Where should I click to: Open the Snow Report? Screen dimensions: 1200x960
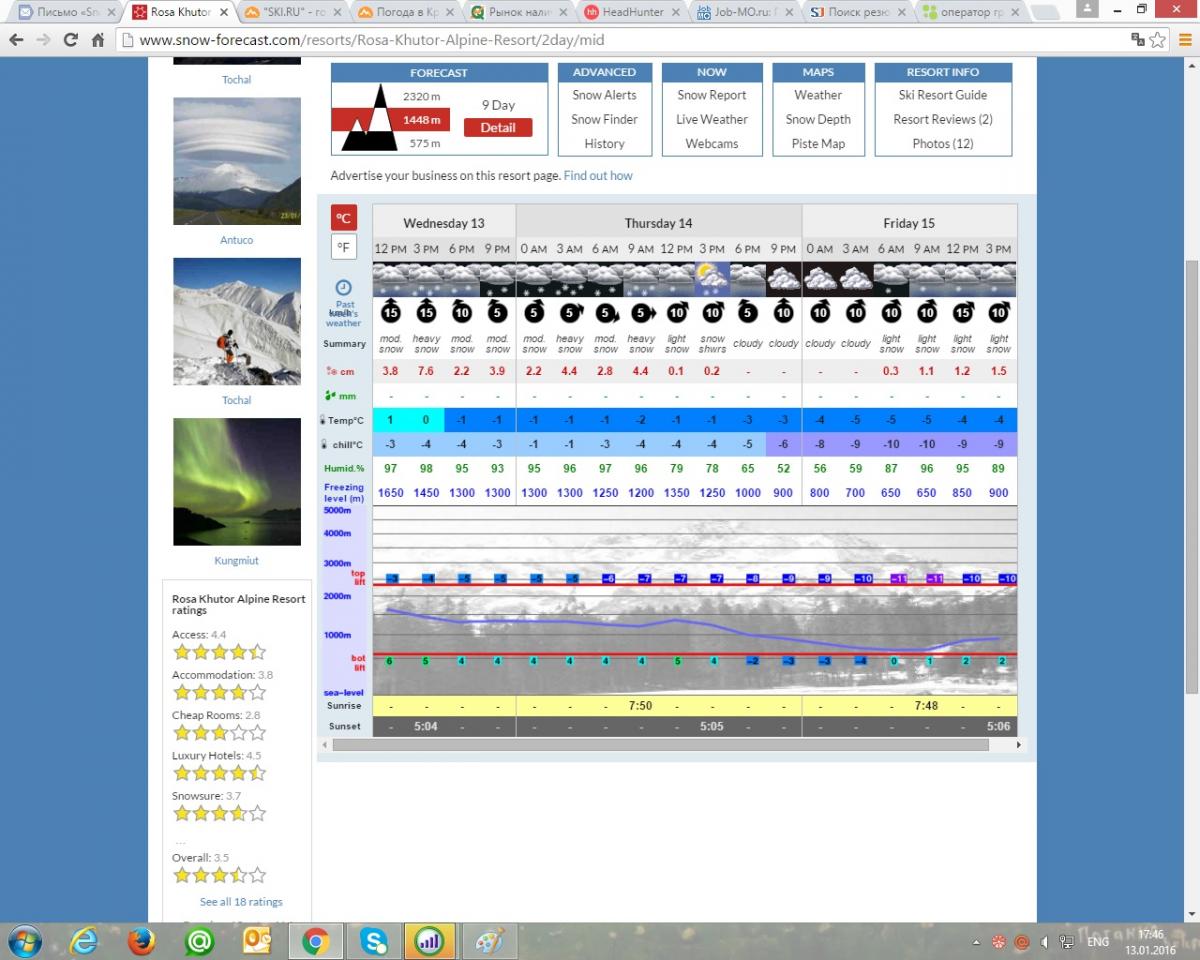tap(712, 95)
